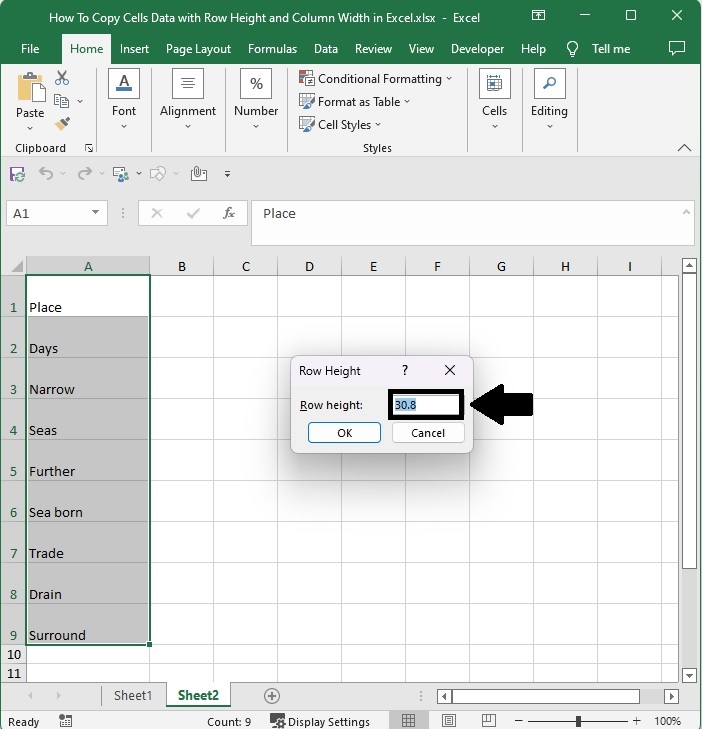Open the Number format group
This screenshot has height=729, width=702.
click(256, 99)
